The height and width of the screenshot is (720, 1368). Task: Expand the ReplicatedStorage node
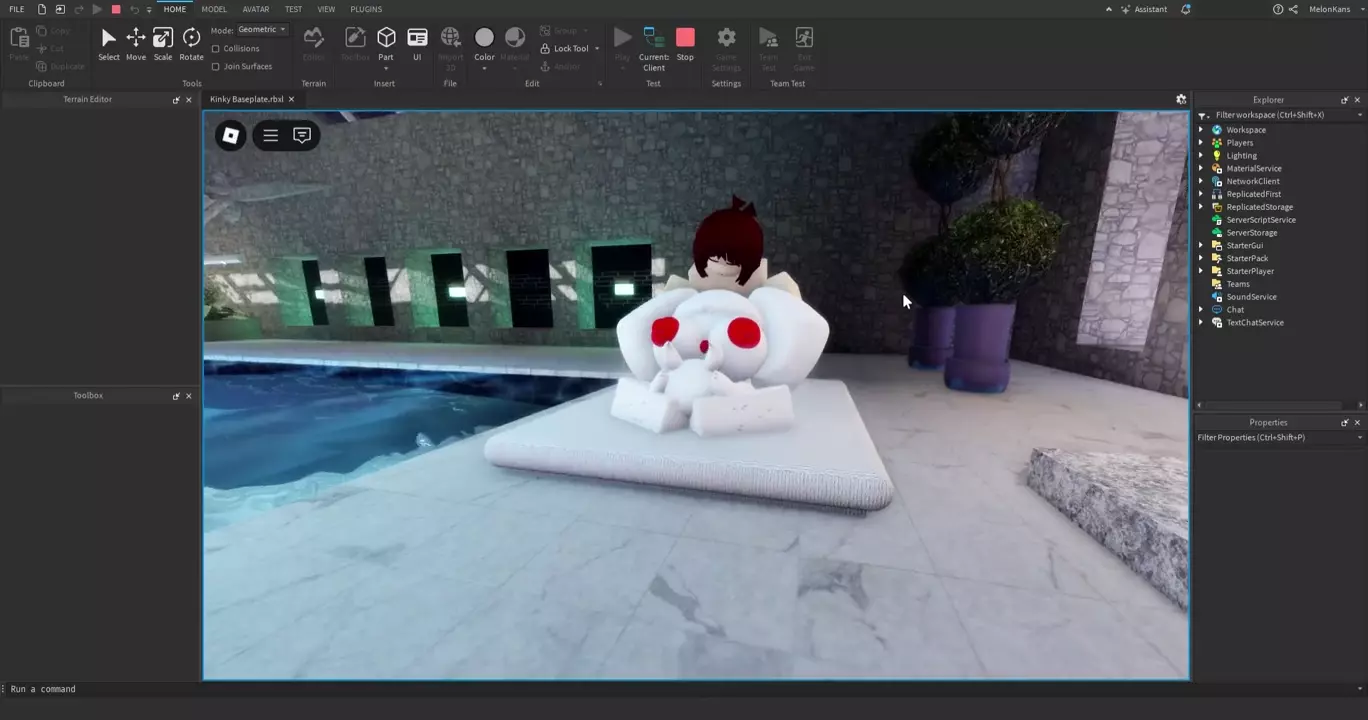pyautogui.click(x=1201, y=207)
